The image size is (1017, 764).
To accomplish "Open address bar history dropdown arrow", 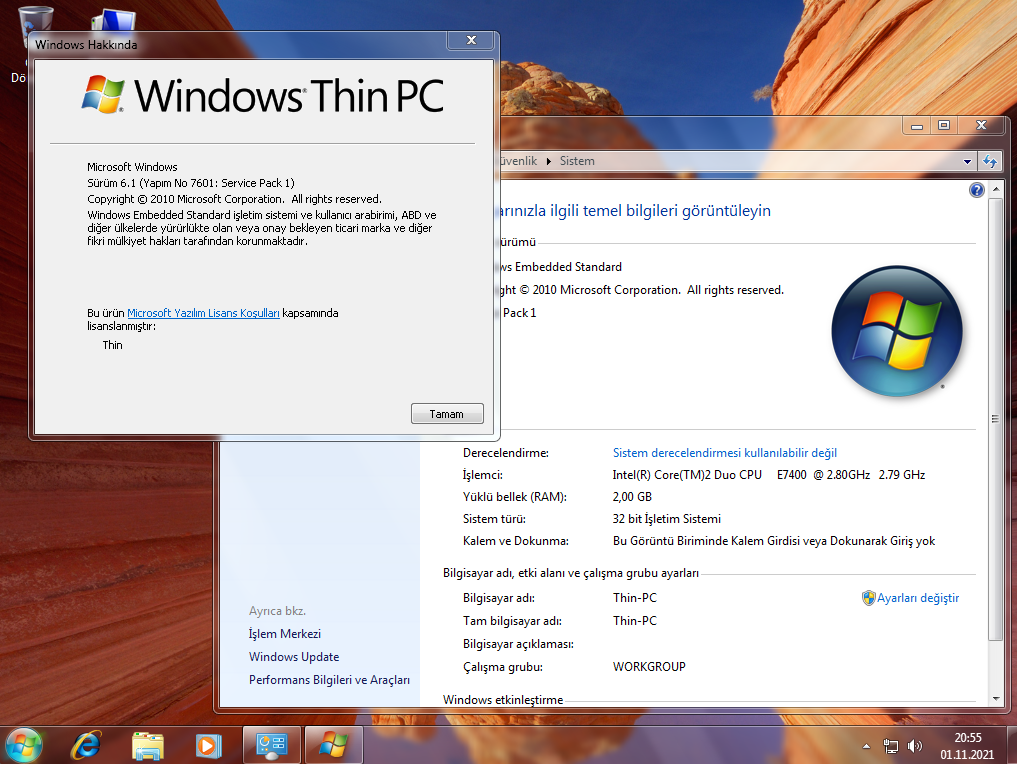I will (x=967, y=161).
